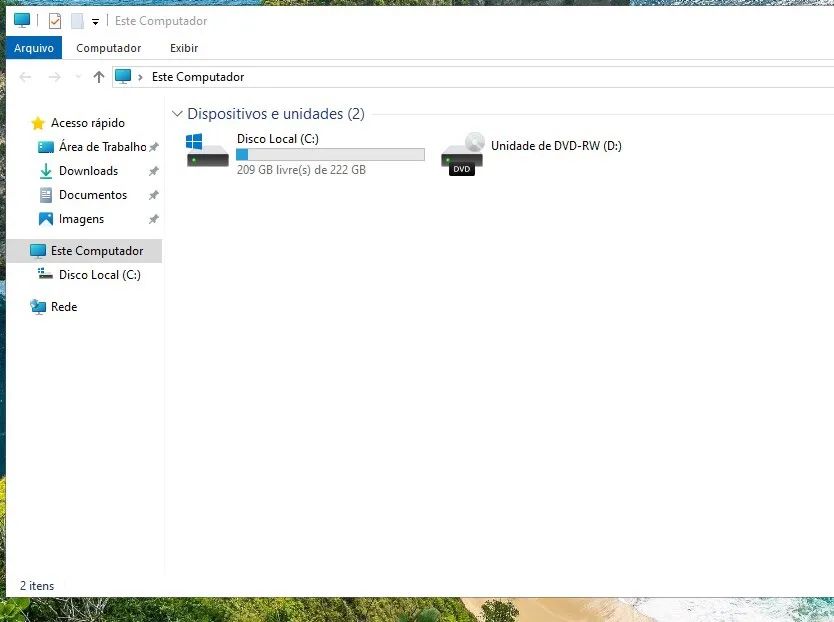Click the pin icon next to Downloads
Screen dimensions: 834x622
(x=154, y=171)
